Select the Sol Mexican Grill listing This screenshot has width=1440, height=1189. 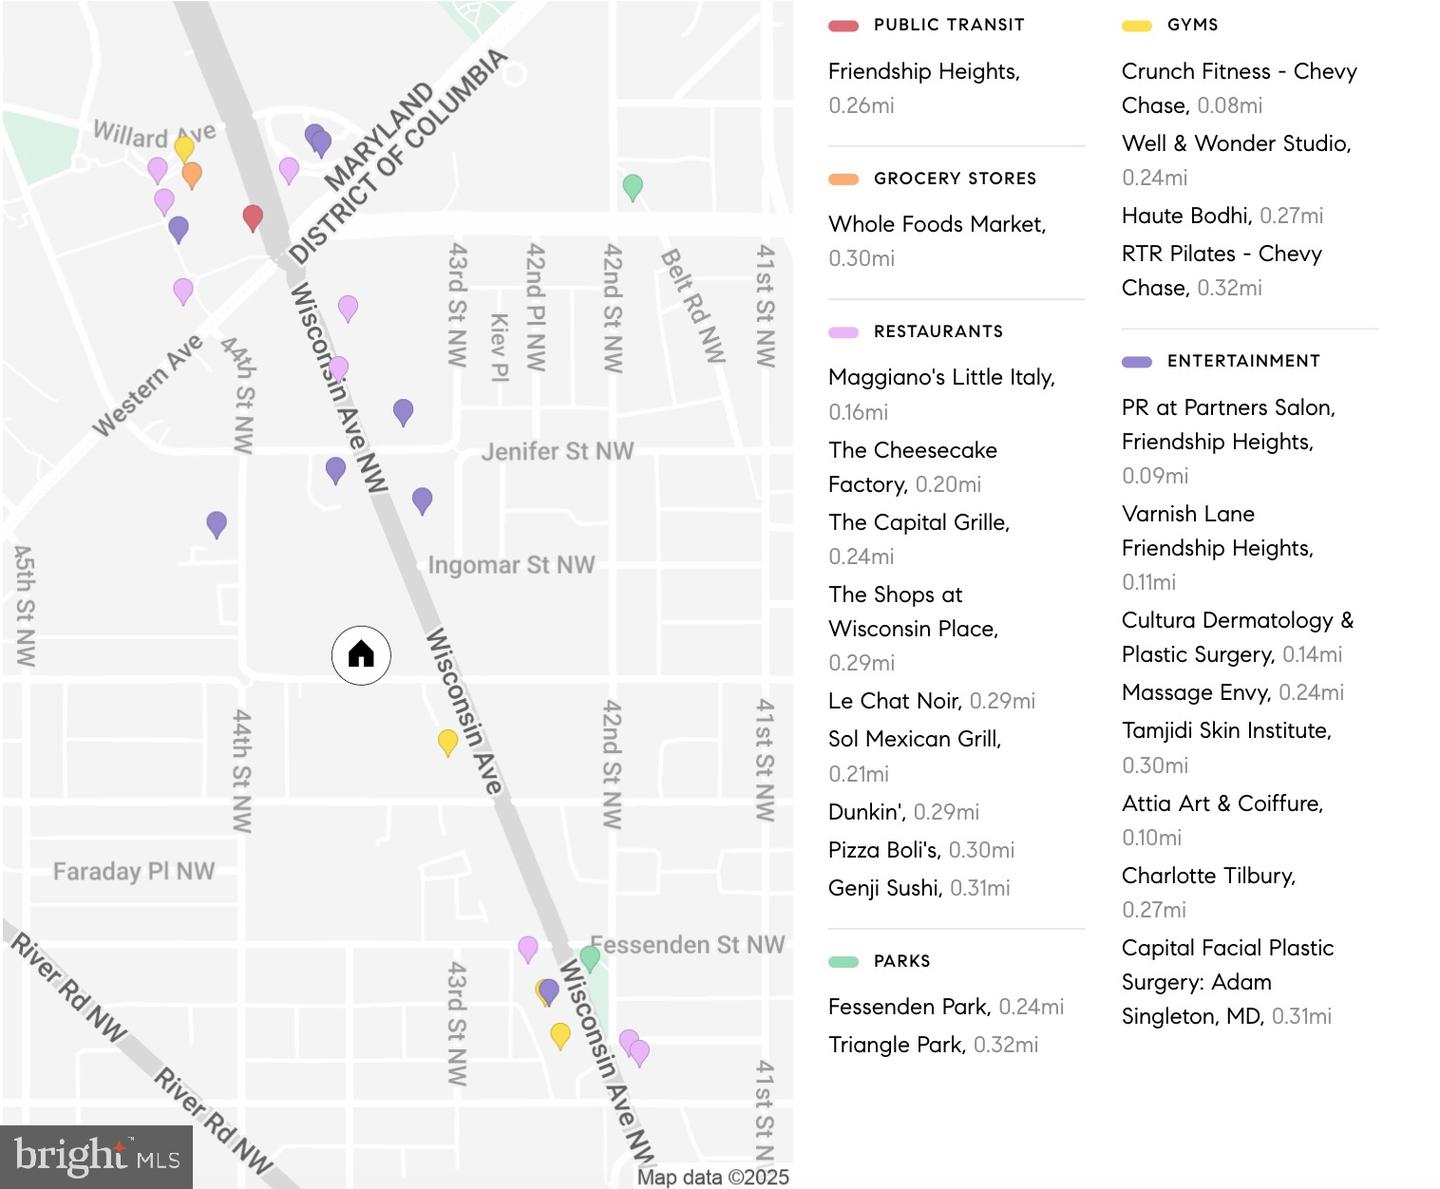(915, 756)
